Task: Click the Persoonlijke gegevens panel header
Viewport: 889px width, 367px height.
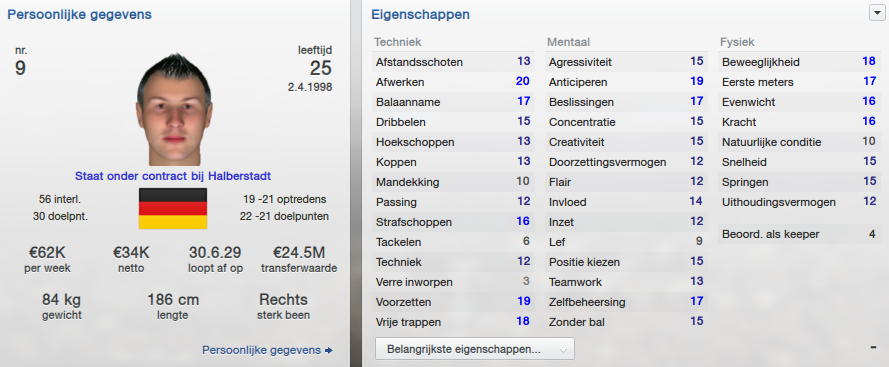Action: [79, 15]
